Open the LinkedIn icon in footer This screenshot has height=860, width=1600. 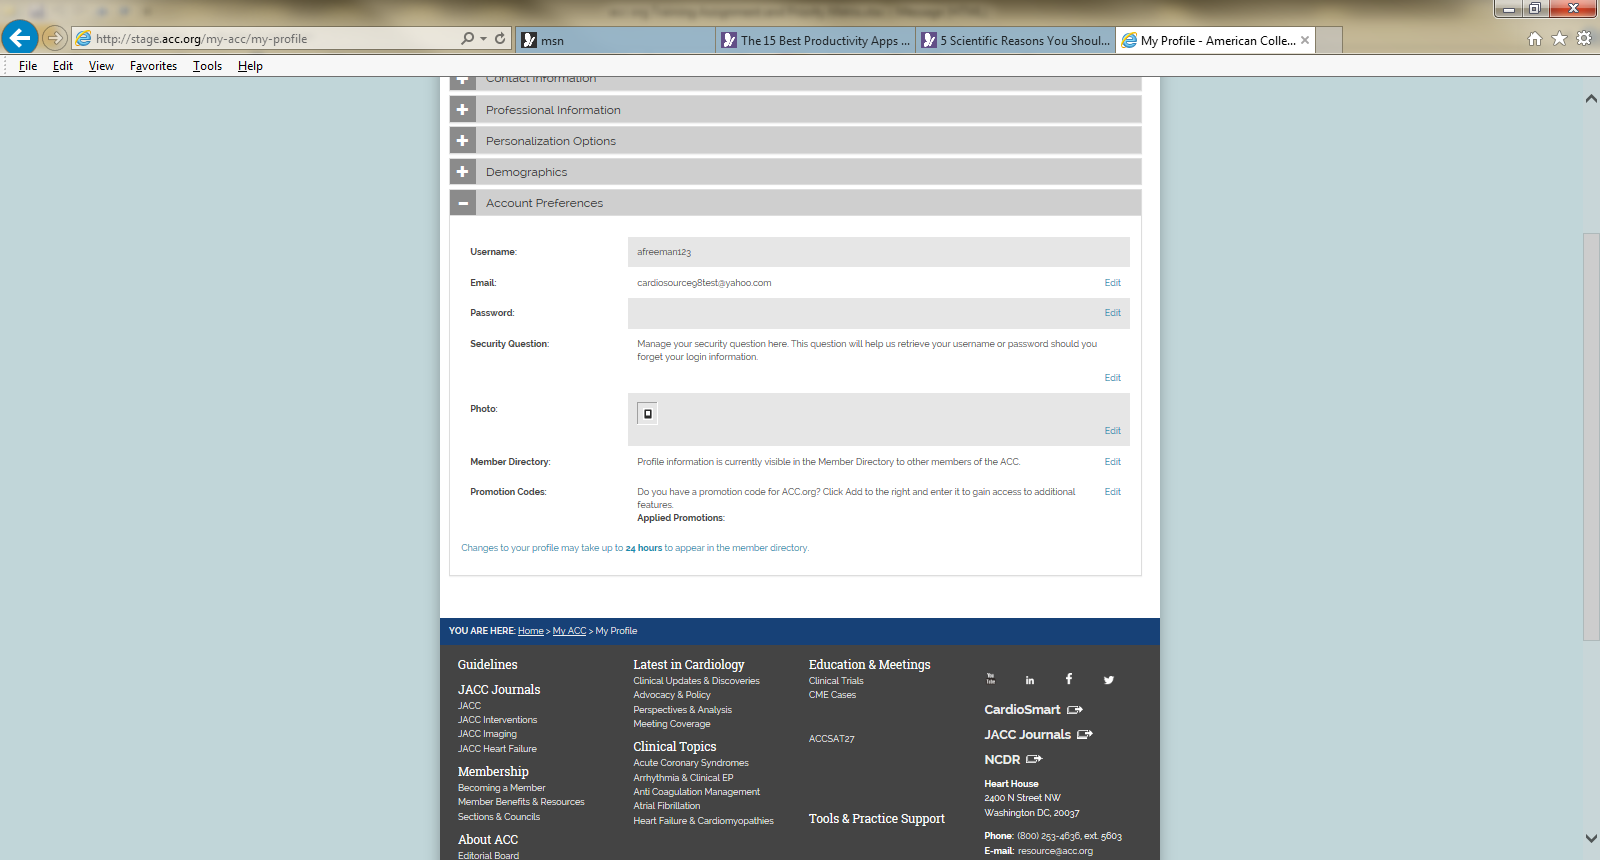click(x=1030, y=680)
